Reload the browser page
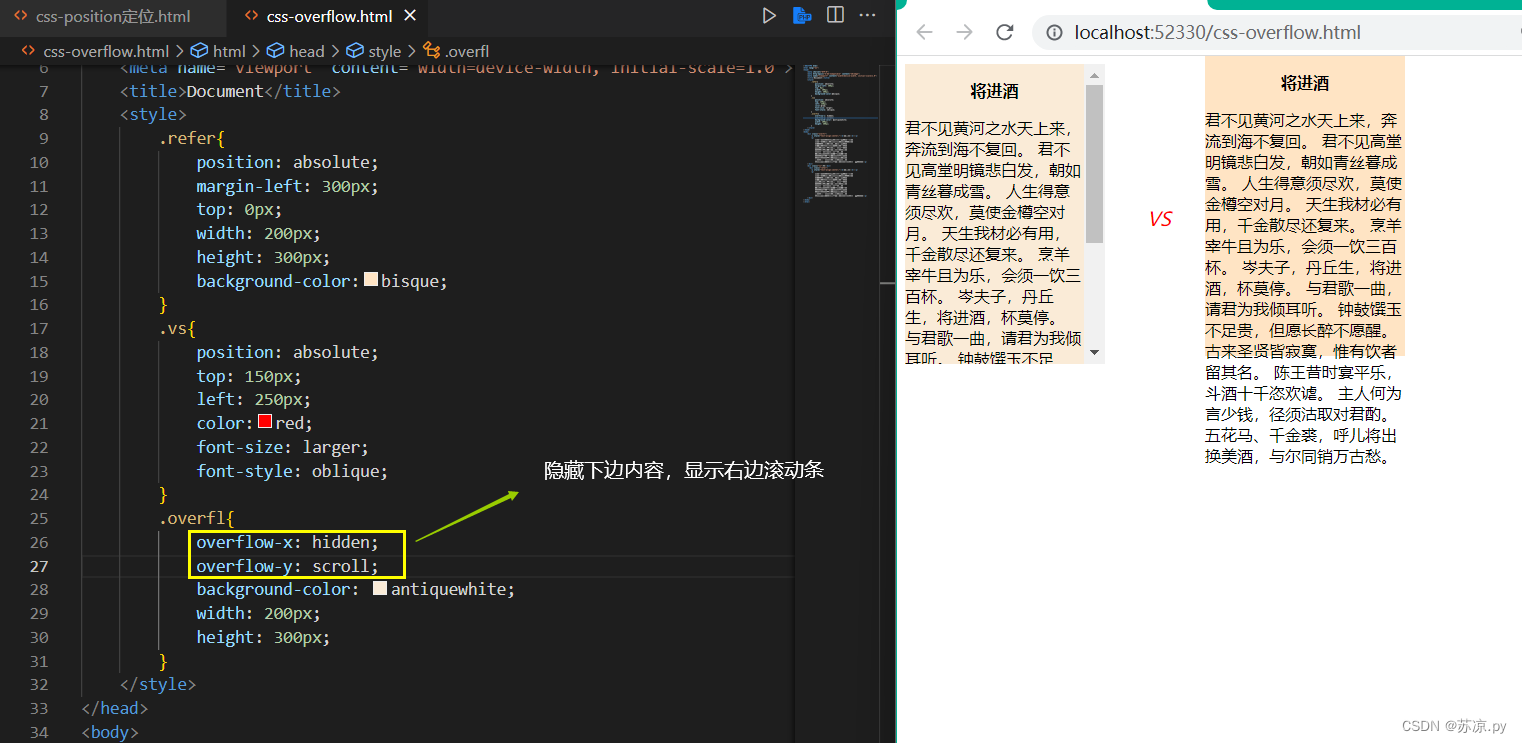Image resolution: width=1522 pixels, height=743 pixels. (1005, 32)
